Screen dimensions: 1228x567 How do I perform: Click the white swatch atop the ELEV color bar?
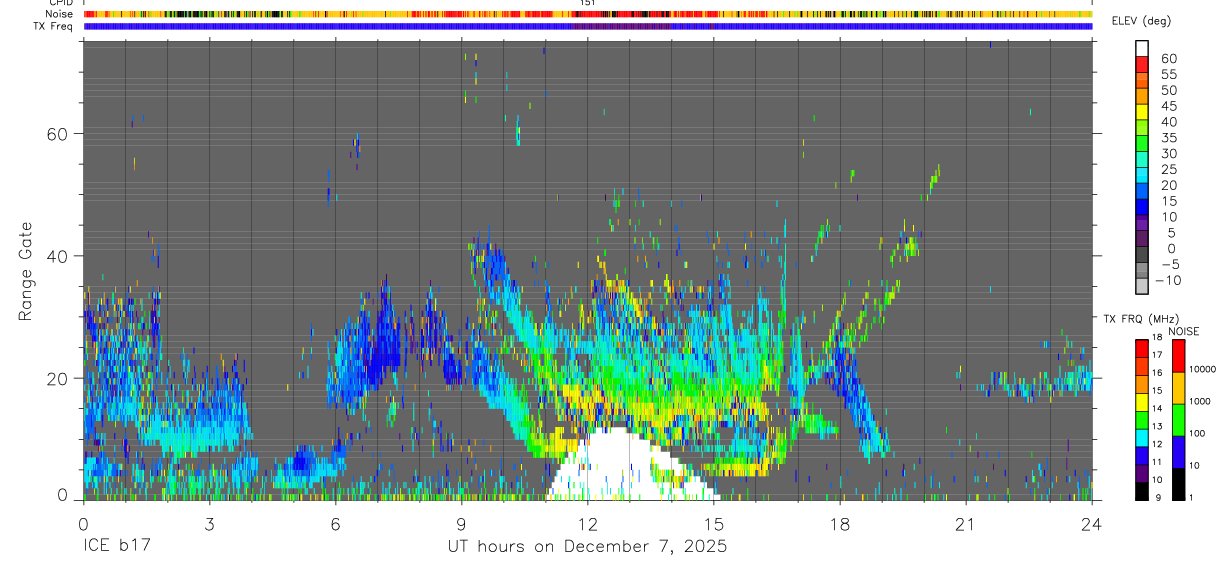point(1142,48)
